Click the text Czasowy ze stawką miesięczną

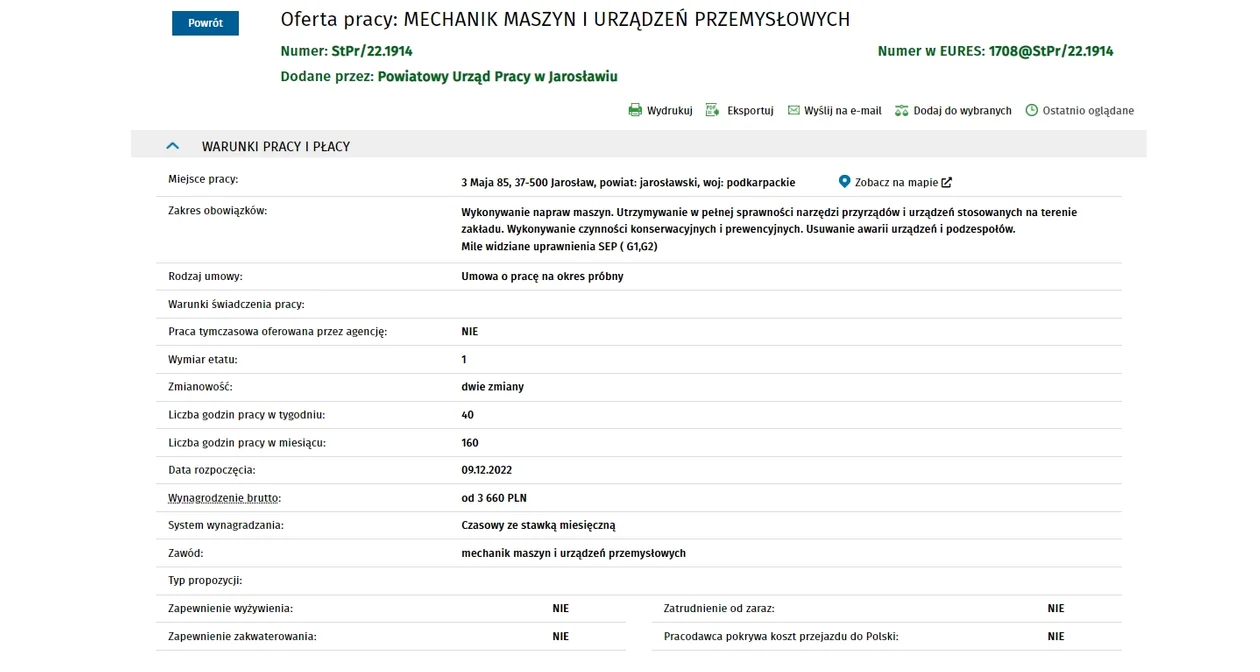538,526
